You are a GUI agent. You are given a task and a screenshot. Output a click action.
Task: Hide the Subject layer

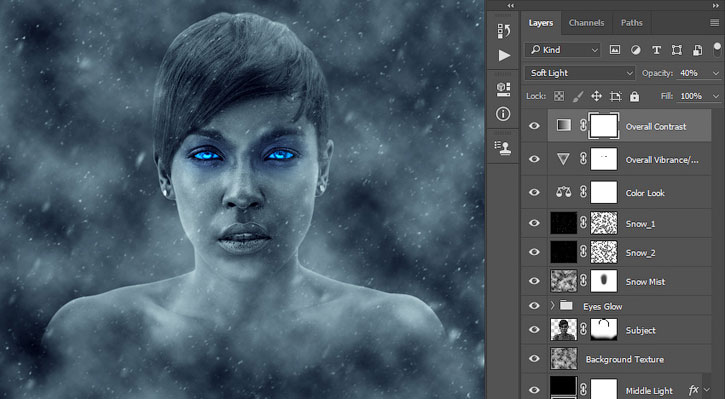[x=534, y=329]
